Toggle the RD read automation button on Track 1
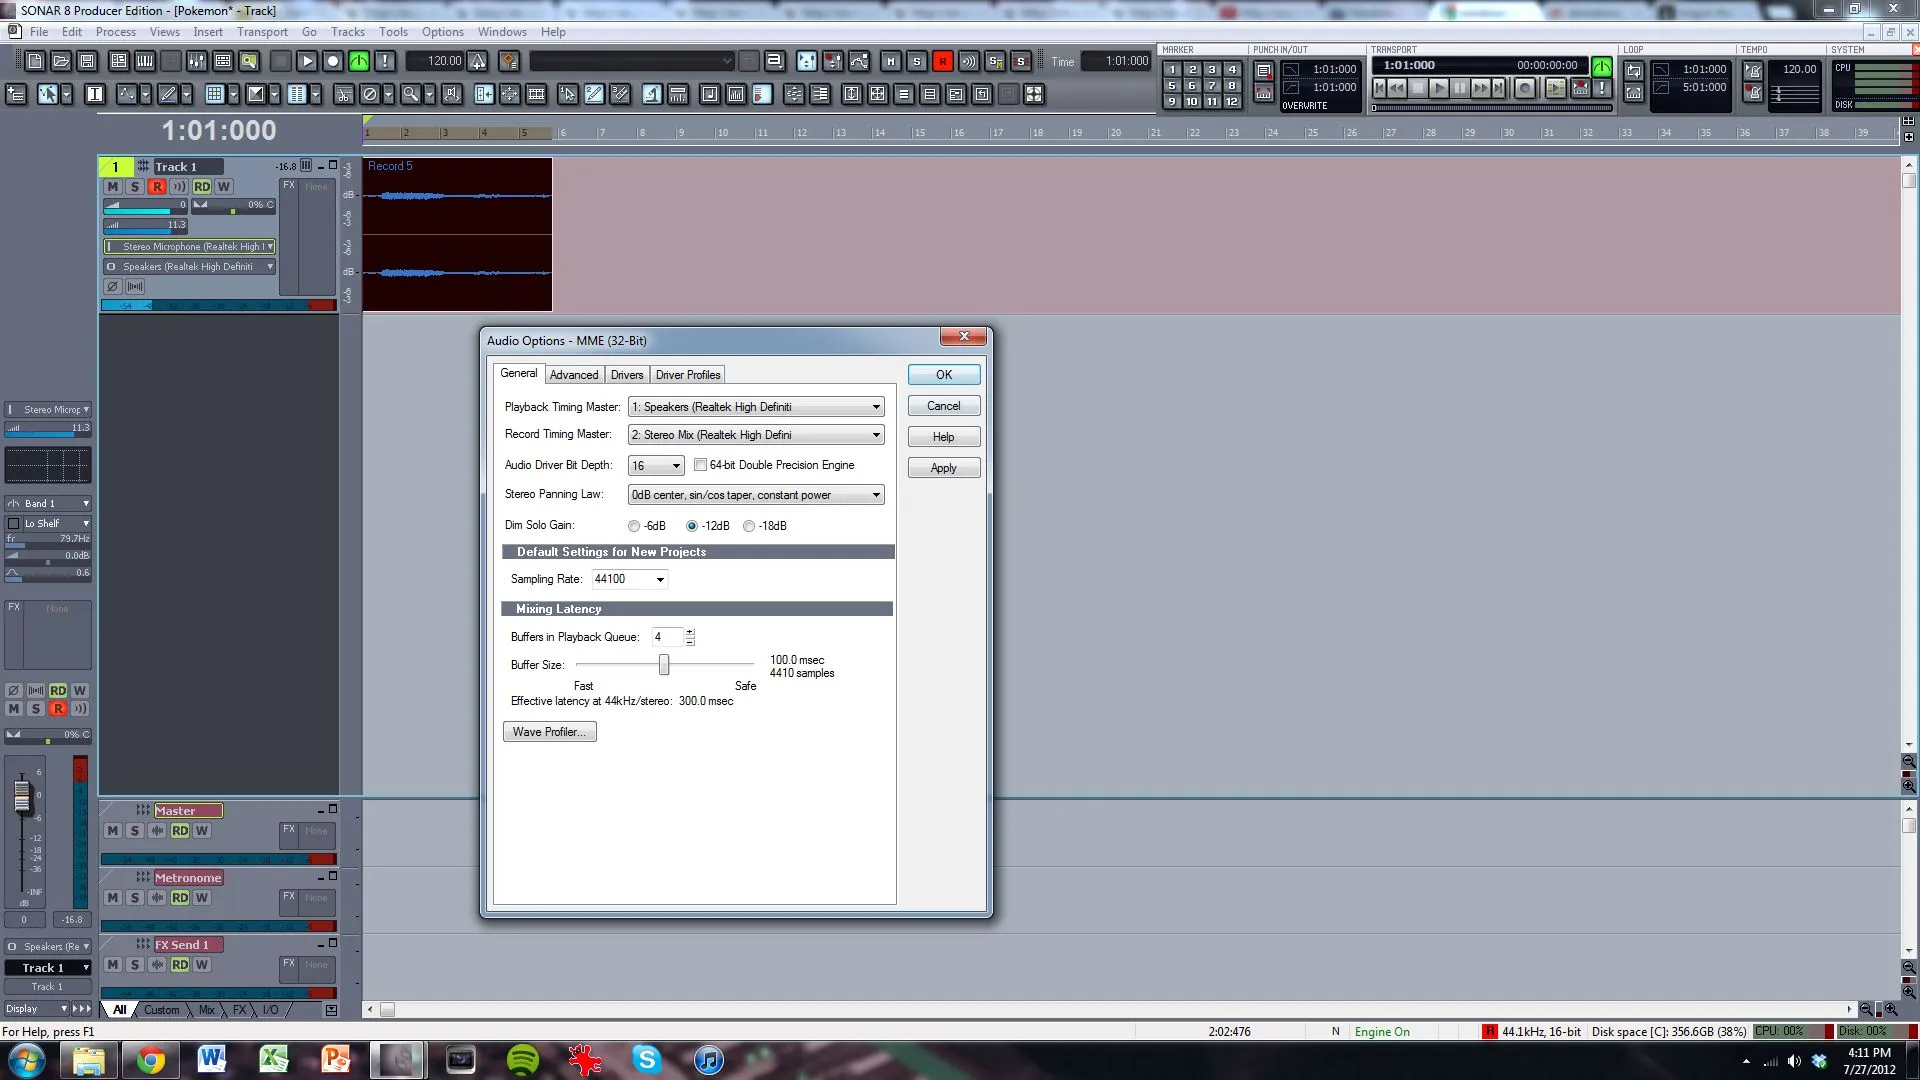This screenshot has width=1920, height=1080. point(202,187)
